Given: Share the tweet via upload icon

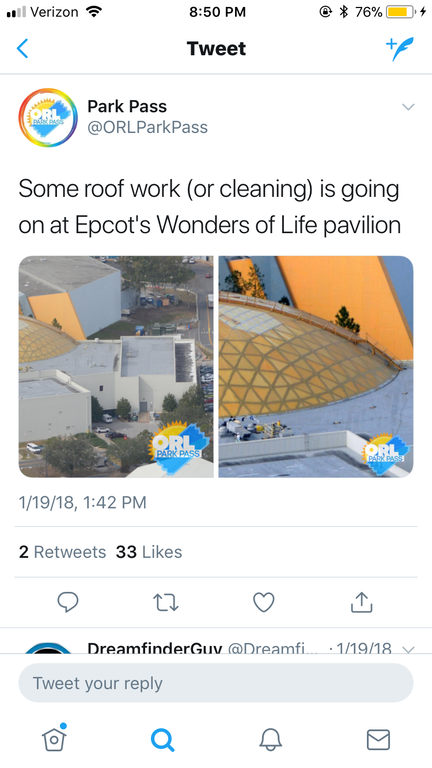Looking at the screenshot, I should tap(361, 602).
